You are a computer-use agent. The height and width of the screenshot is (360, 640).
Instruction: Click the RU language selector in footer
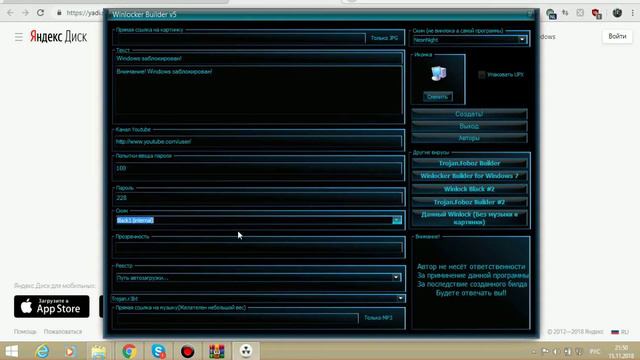(620, 332)
